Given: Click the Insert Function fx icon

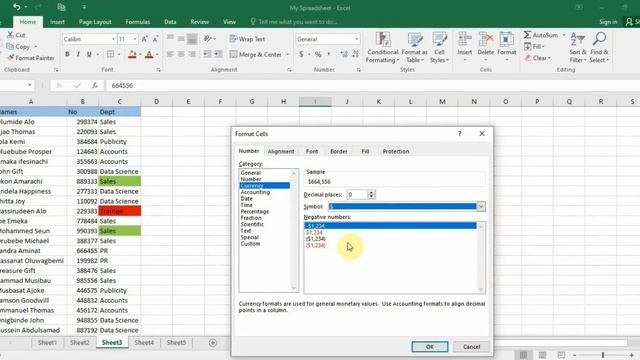Looking at the screenshot, I should tap(95, 86).
